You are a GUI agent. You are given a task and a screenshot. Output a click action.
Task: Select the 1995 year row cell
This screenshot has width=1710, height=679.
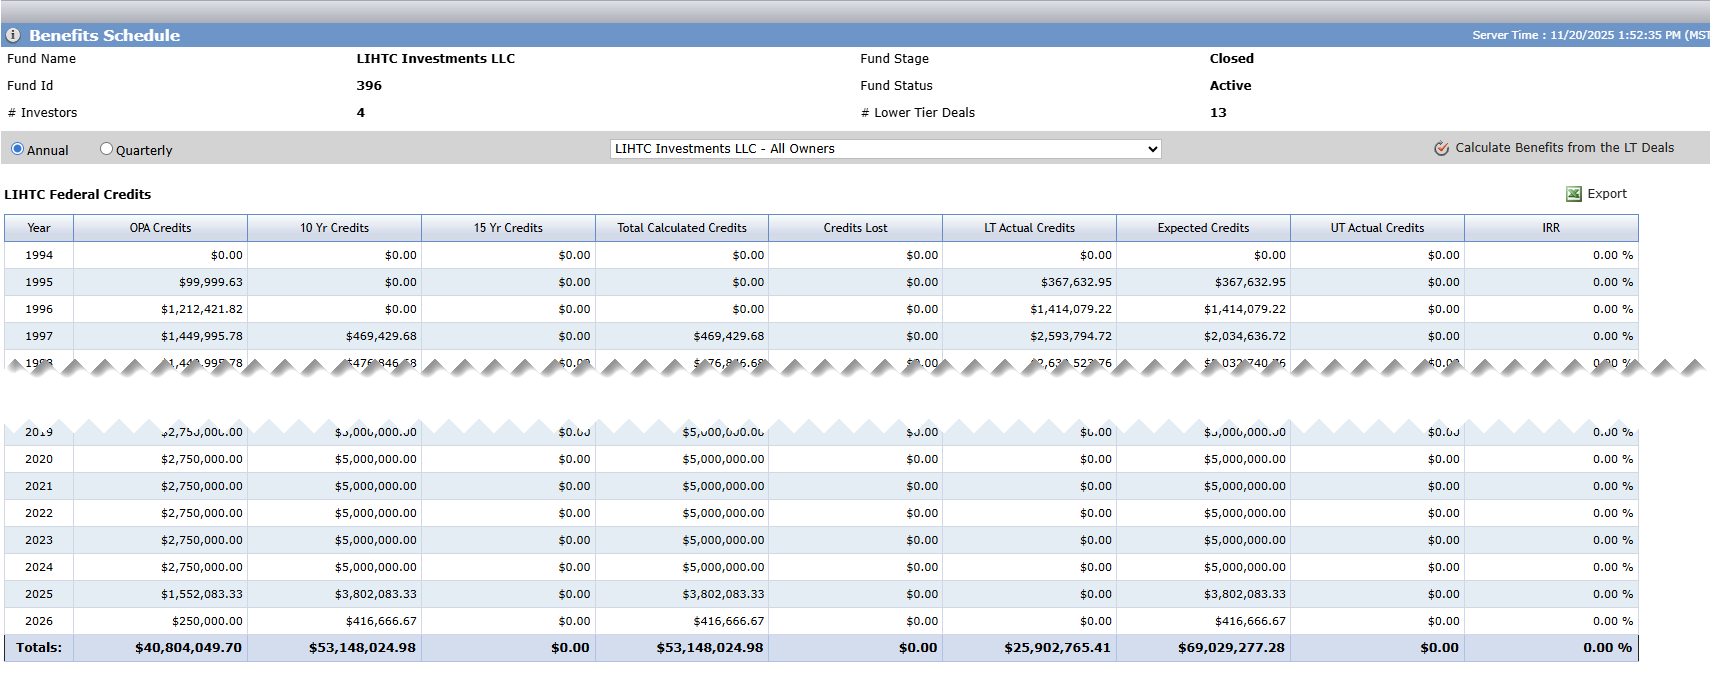pyautogui.click(x=39, y=282)
